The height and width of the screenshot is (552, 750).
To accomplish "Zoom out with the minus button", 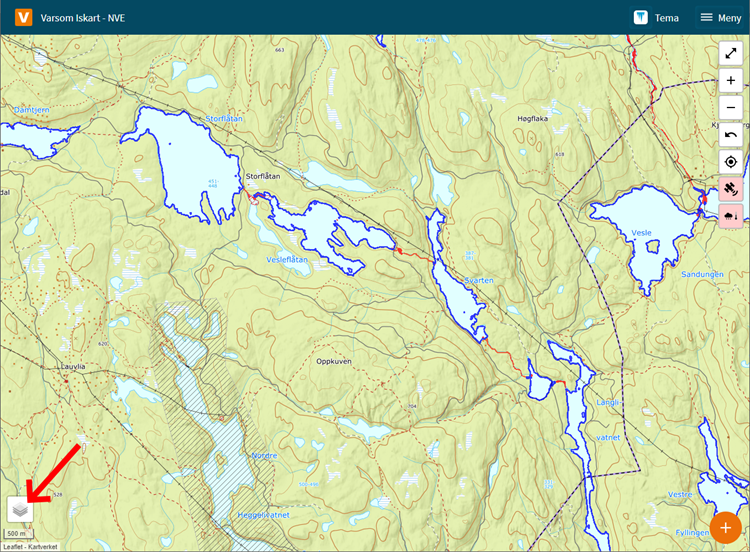I will [x=731, y=107].
